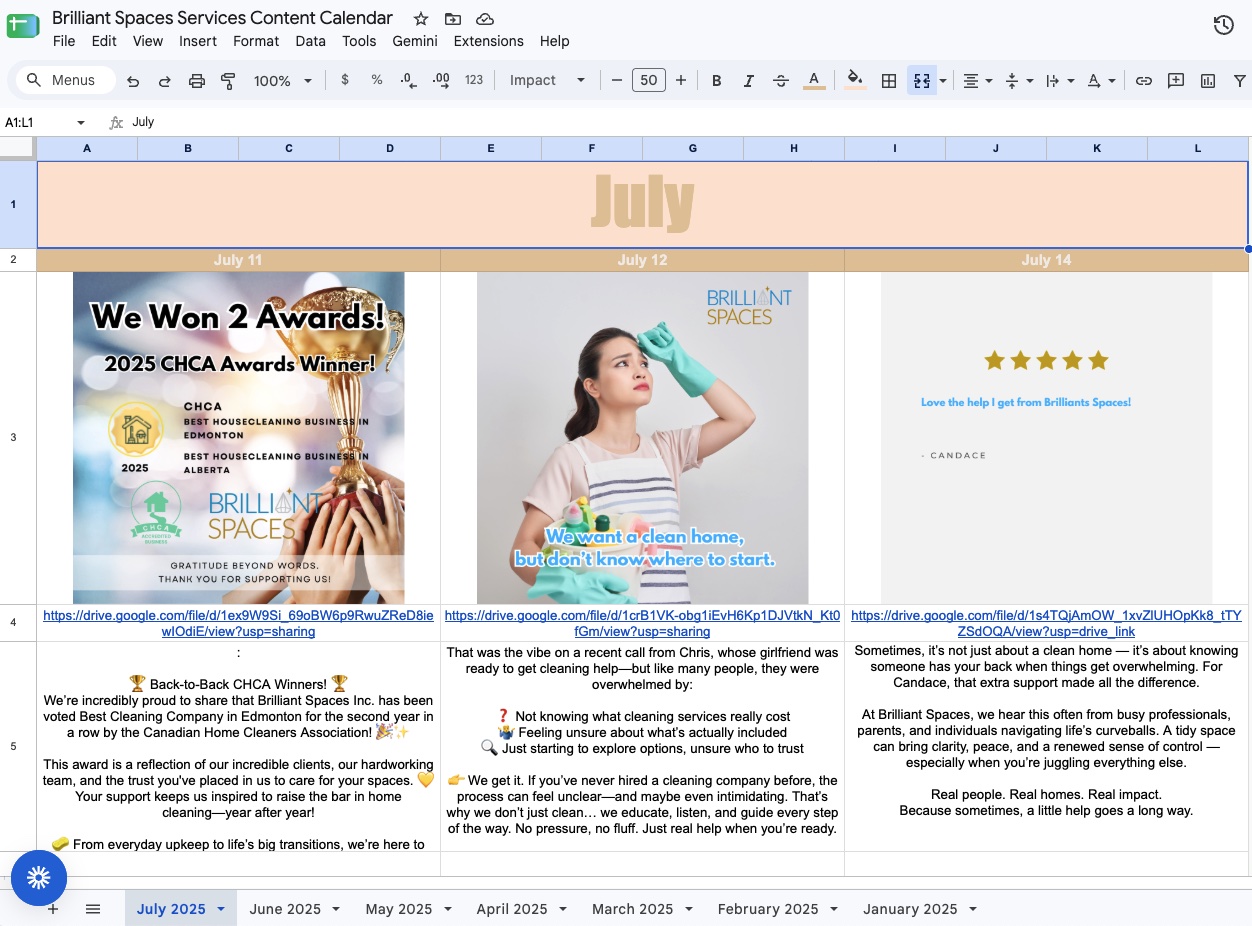Insert a chart
This screenshot has height=926, width=1252.
click(x=1208, y=81)
